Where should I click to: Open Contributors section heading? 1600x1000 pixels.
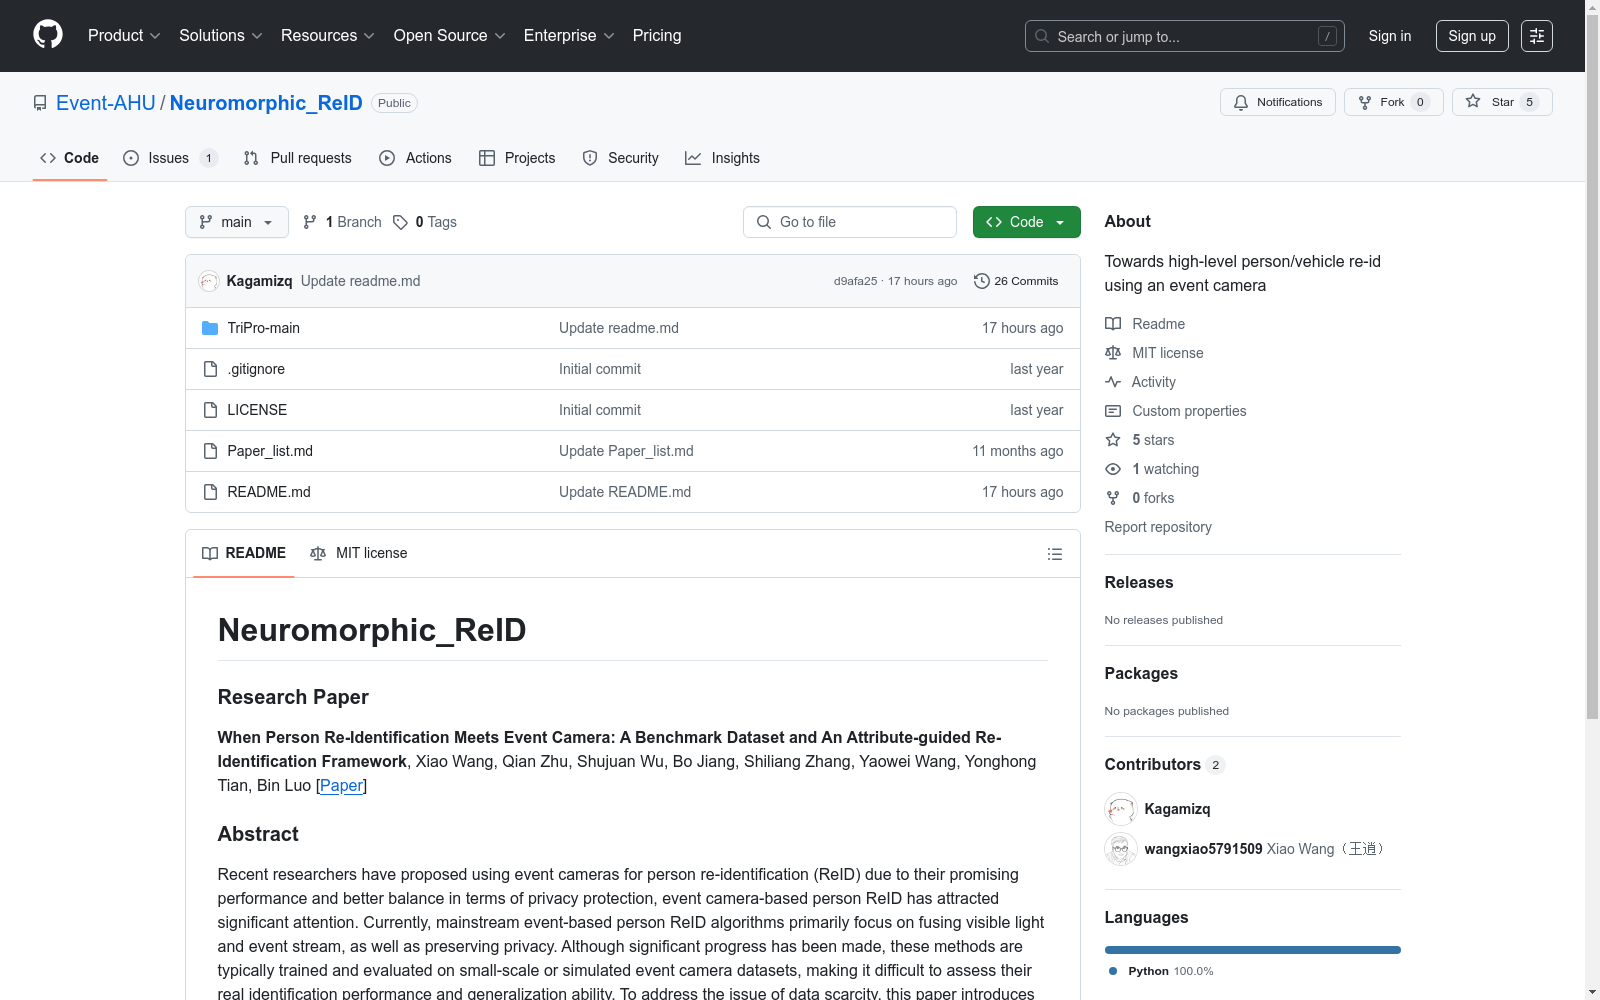[x=1165, y=764]
